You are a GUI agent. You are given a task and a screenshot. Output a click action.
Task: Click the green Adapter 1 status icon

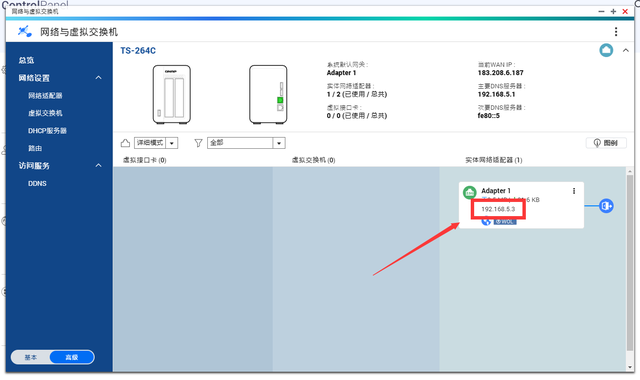[x=469, y=192]
